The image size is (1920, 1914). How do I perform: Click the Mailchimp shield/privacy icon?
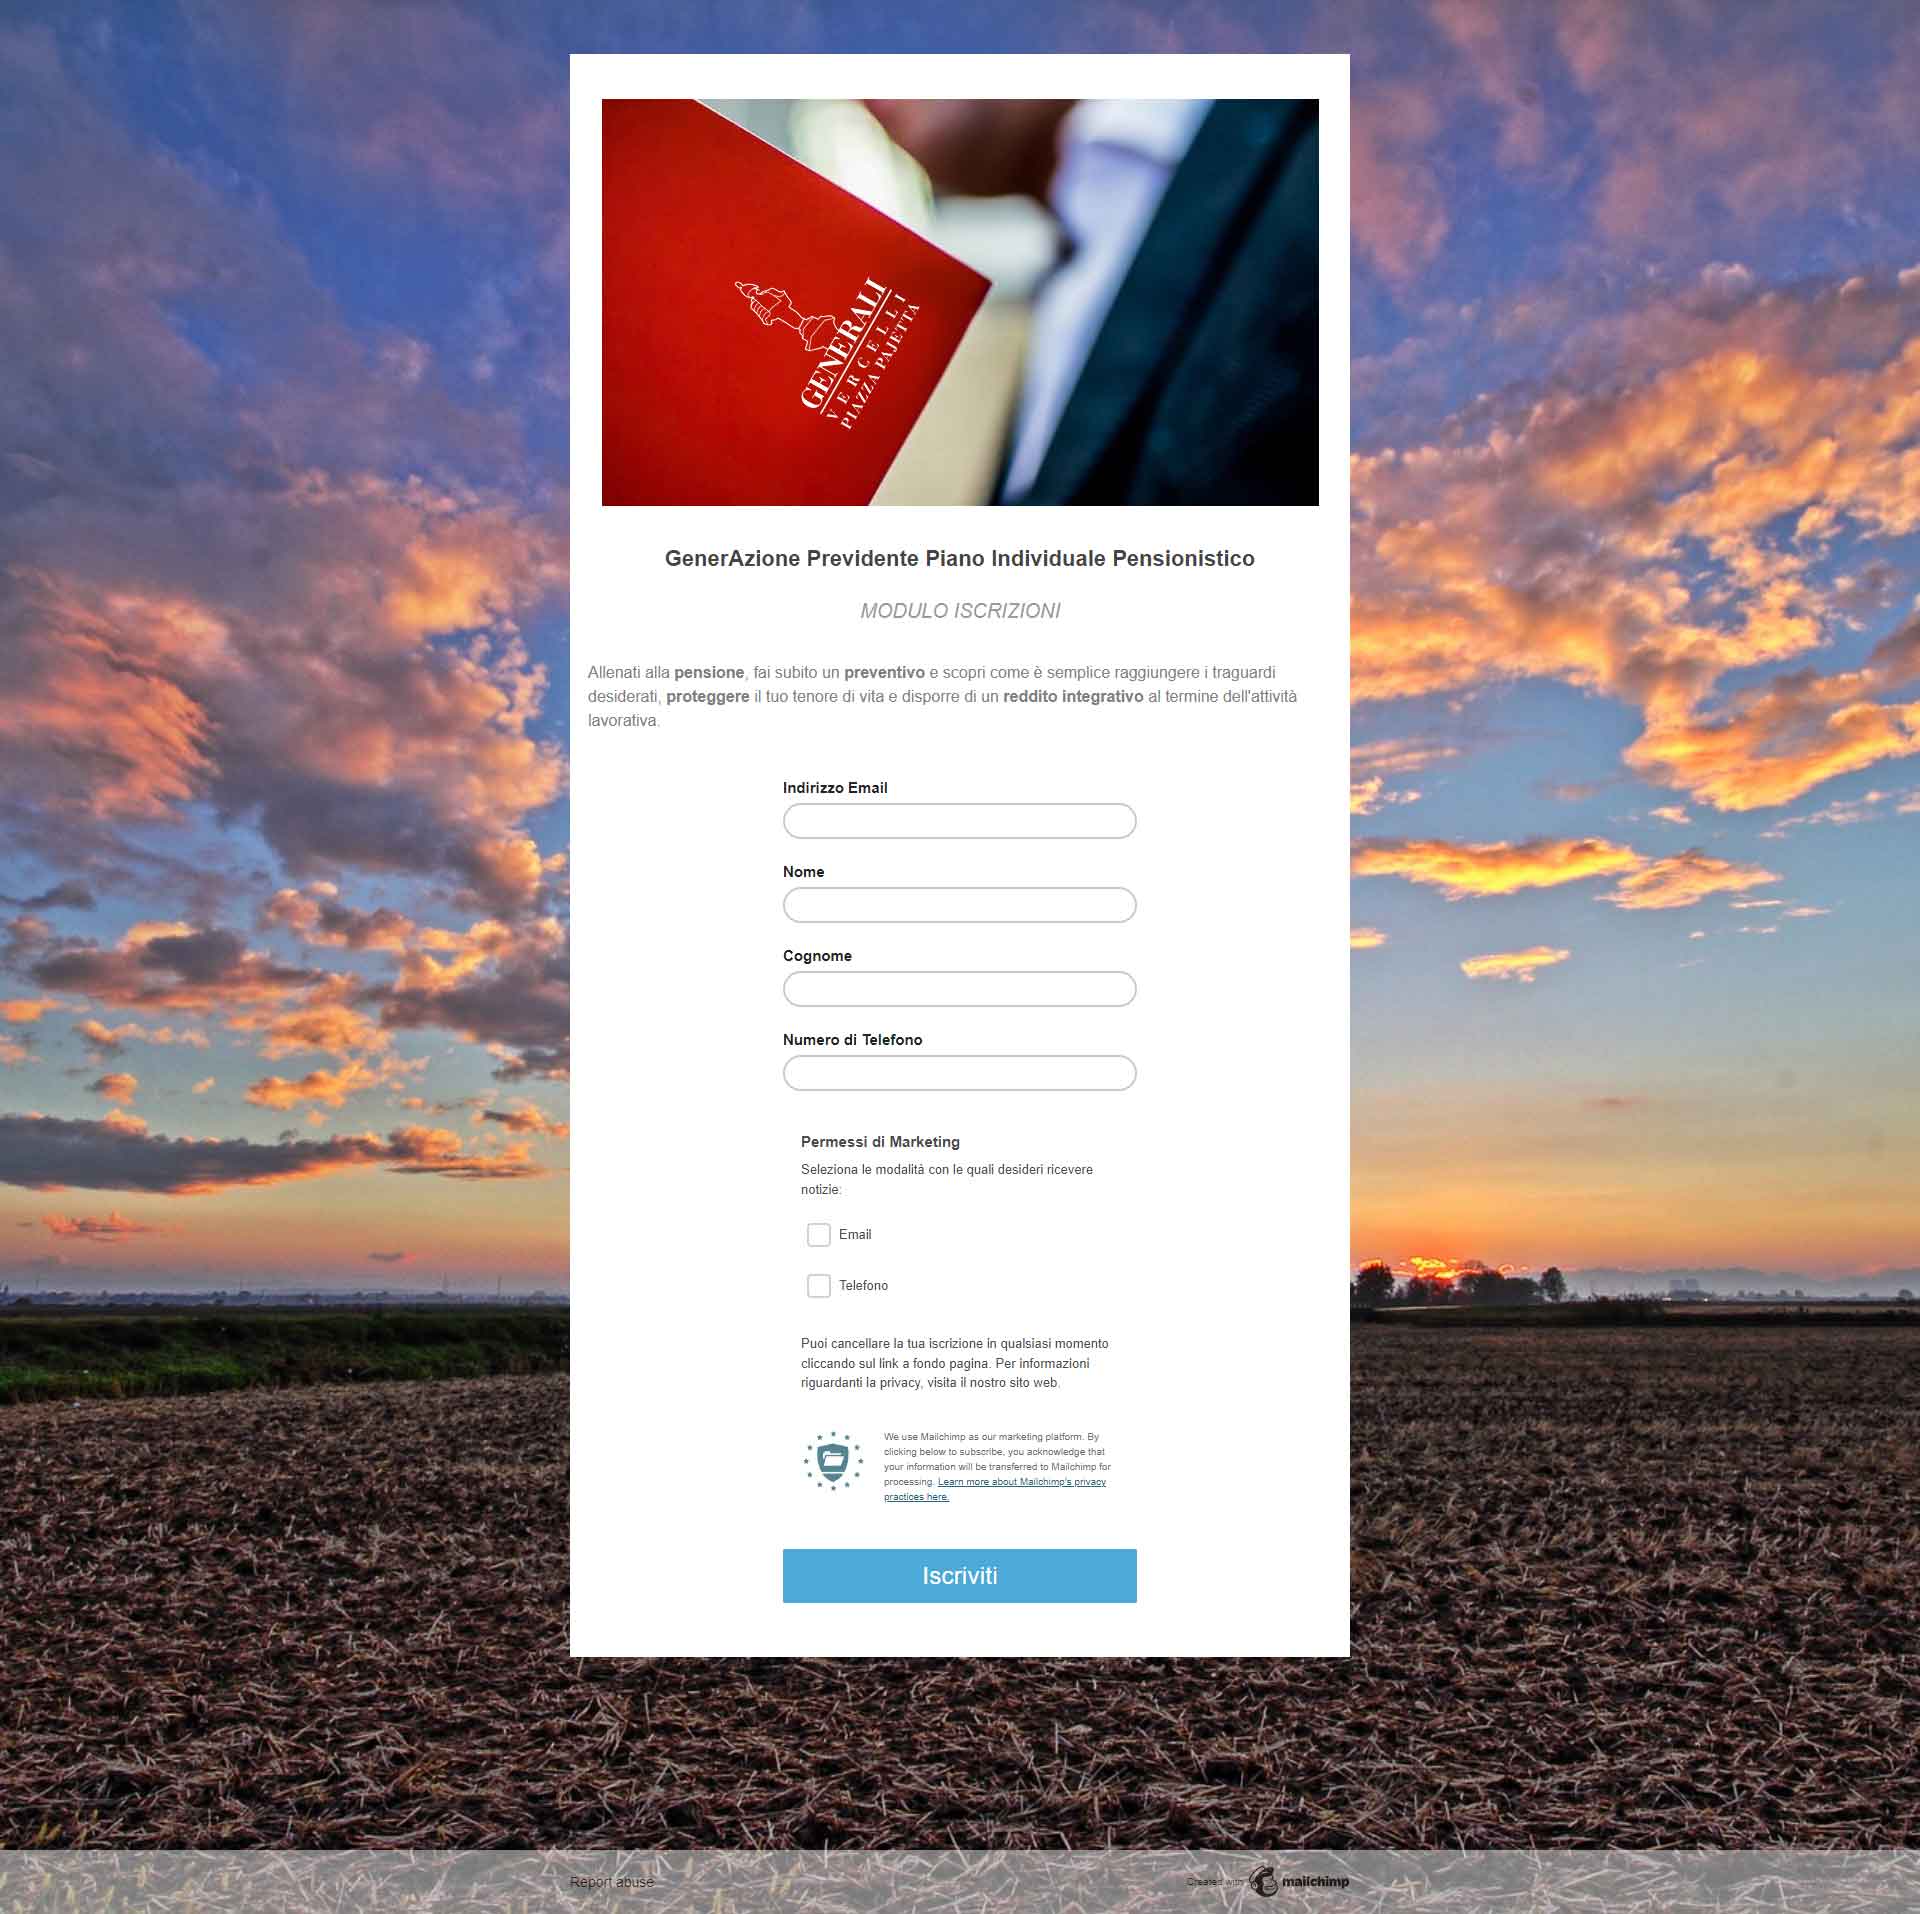835,1462
